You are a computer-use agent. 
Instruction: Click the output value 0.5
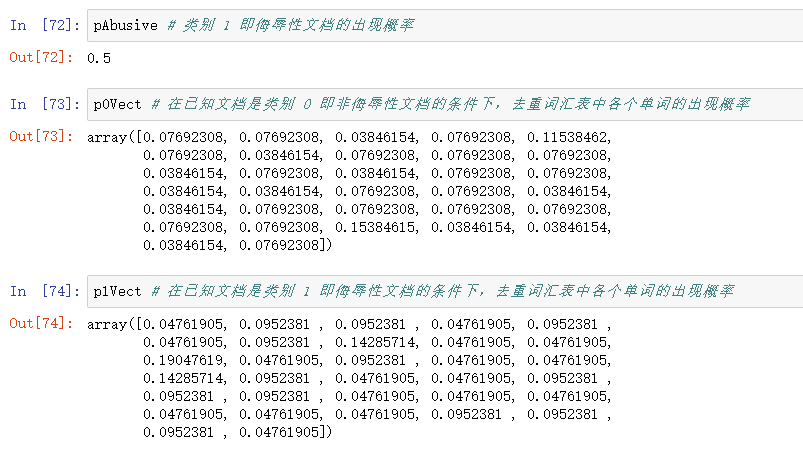(x=99, y=58)
